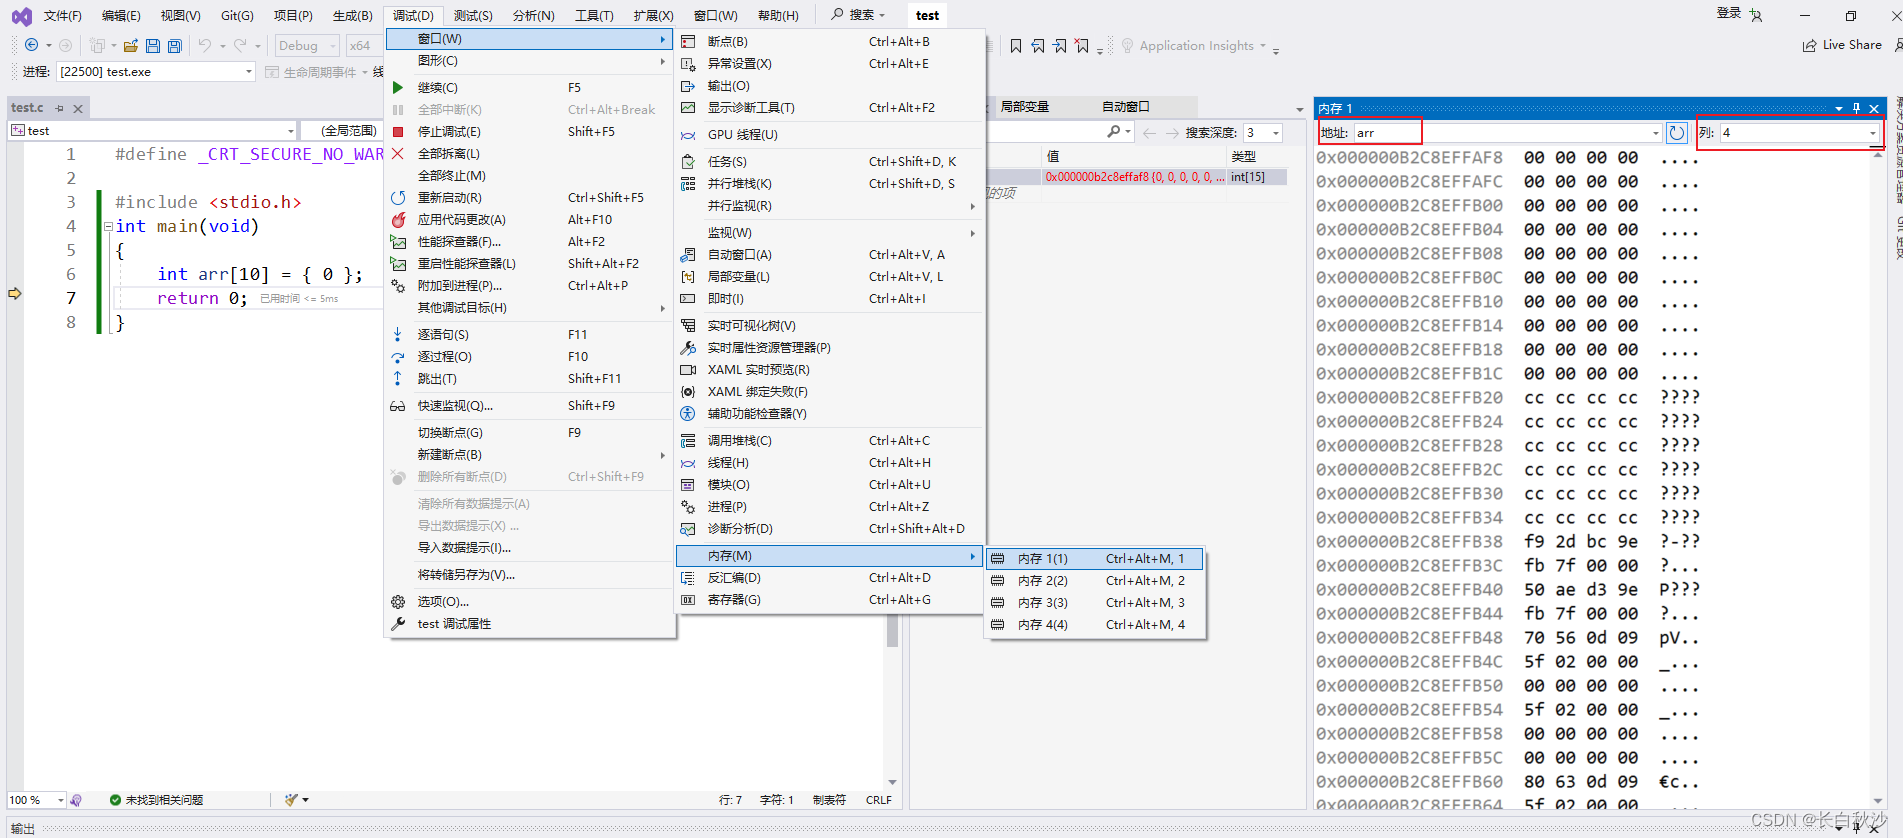The height and width of the screenshot is (838, 1903).
Task: Open the global scope (全局范围) dropdown
Action: point(340,130)
